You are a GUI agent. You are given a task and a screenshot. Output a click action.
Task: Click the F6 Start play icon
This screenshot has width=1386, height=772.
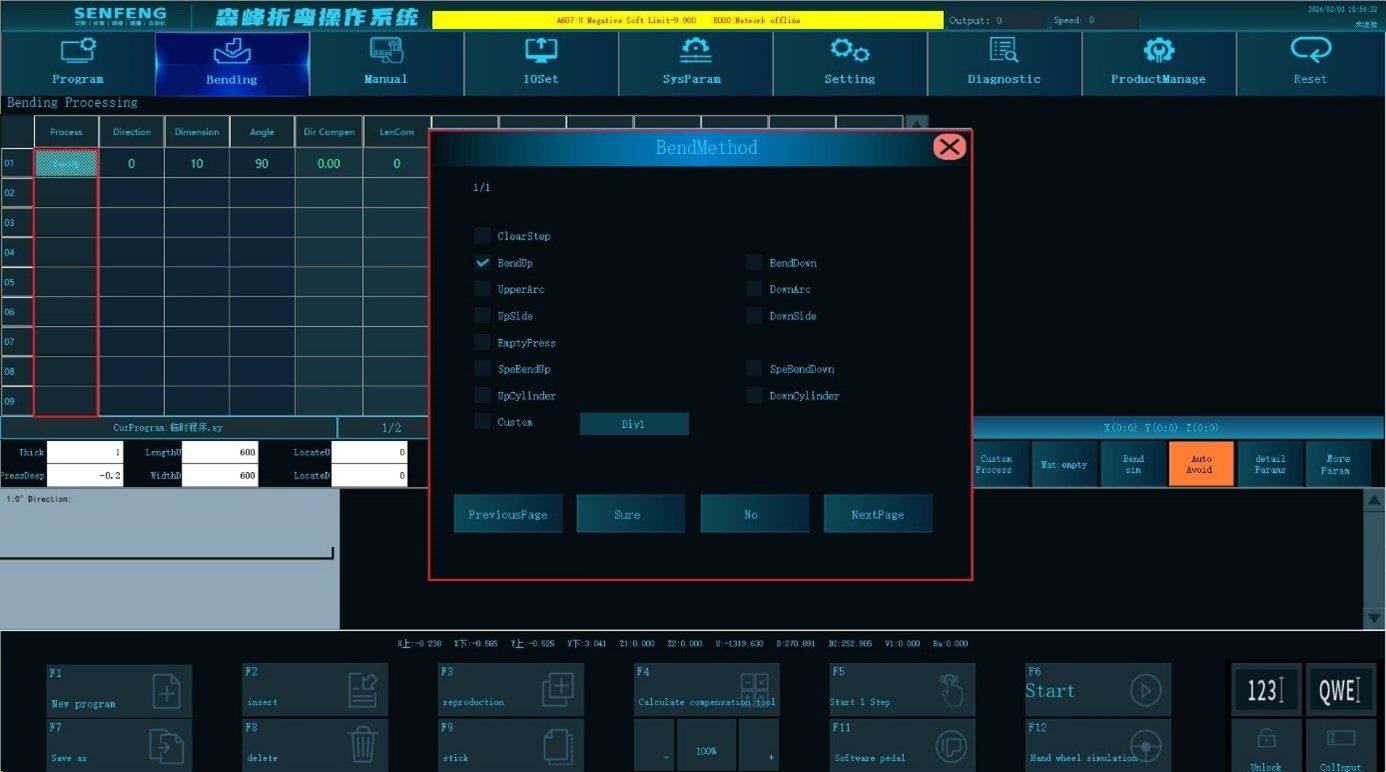1145,690
